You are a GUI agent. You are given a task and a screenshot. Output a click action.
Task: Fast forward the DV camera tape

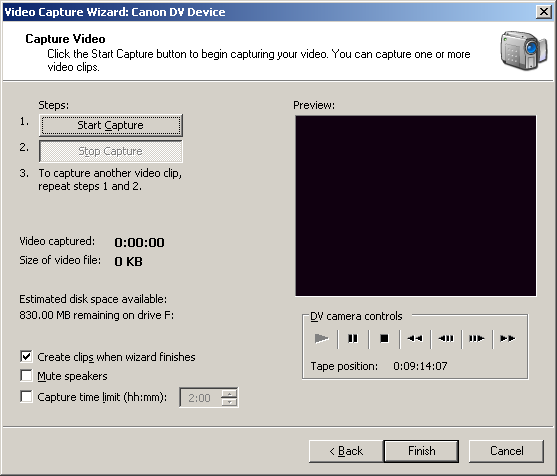(x=508, y=339)
